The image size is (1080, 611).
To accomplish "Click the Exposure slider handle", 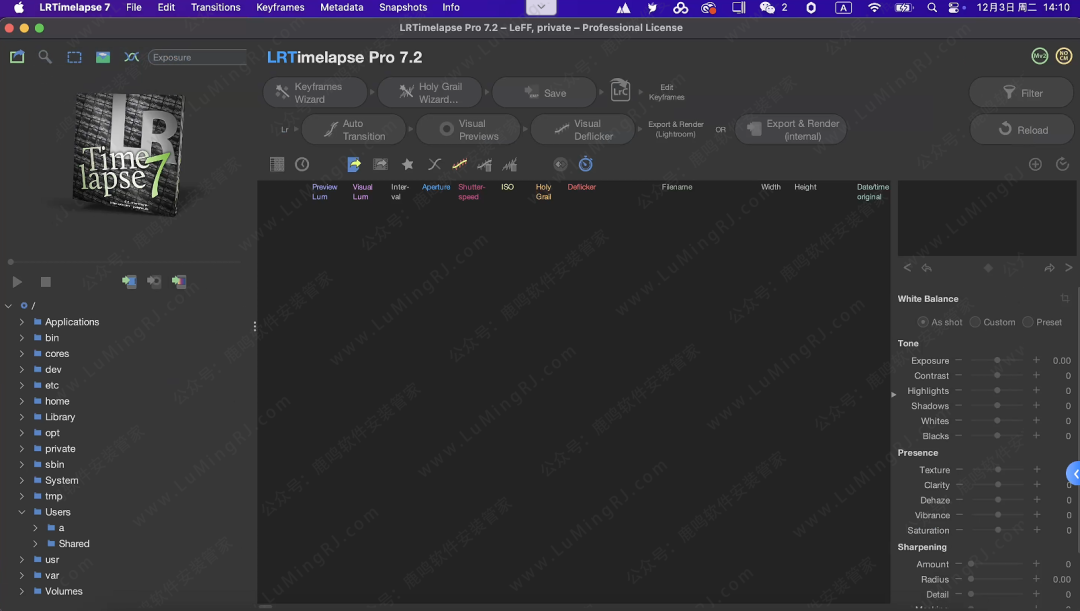I will click(x=997, y=360).
